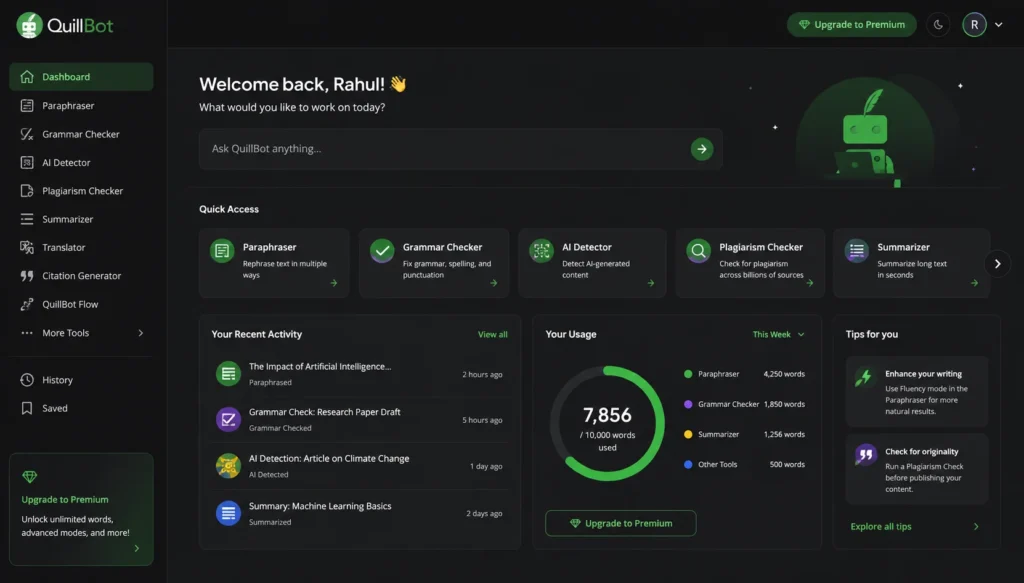This screenshot has height=583, width=1024.
Task: Click the Check for originality quote icon
Action: click(866, 454)
